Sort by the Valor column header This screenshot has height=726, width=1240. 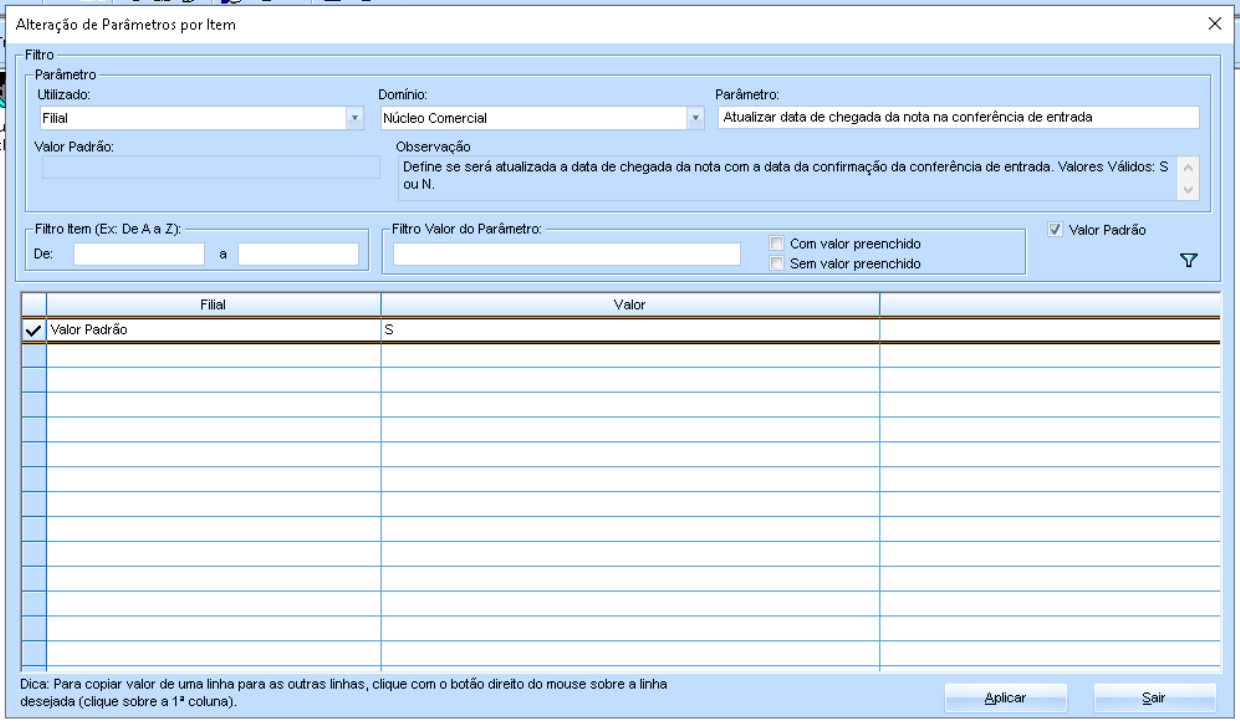(x=630, y=303)
